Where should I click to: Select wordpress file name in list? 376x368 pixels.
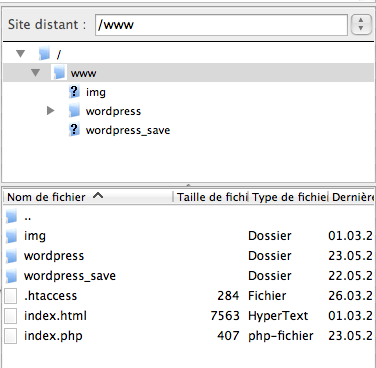(x=54, y=256)
